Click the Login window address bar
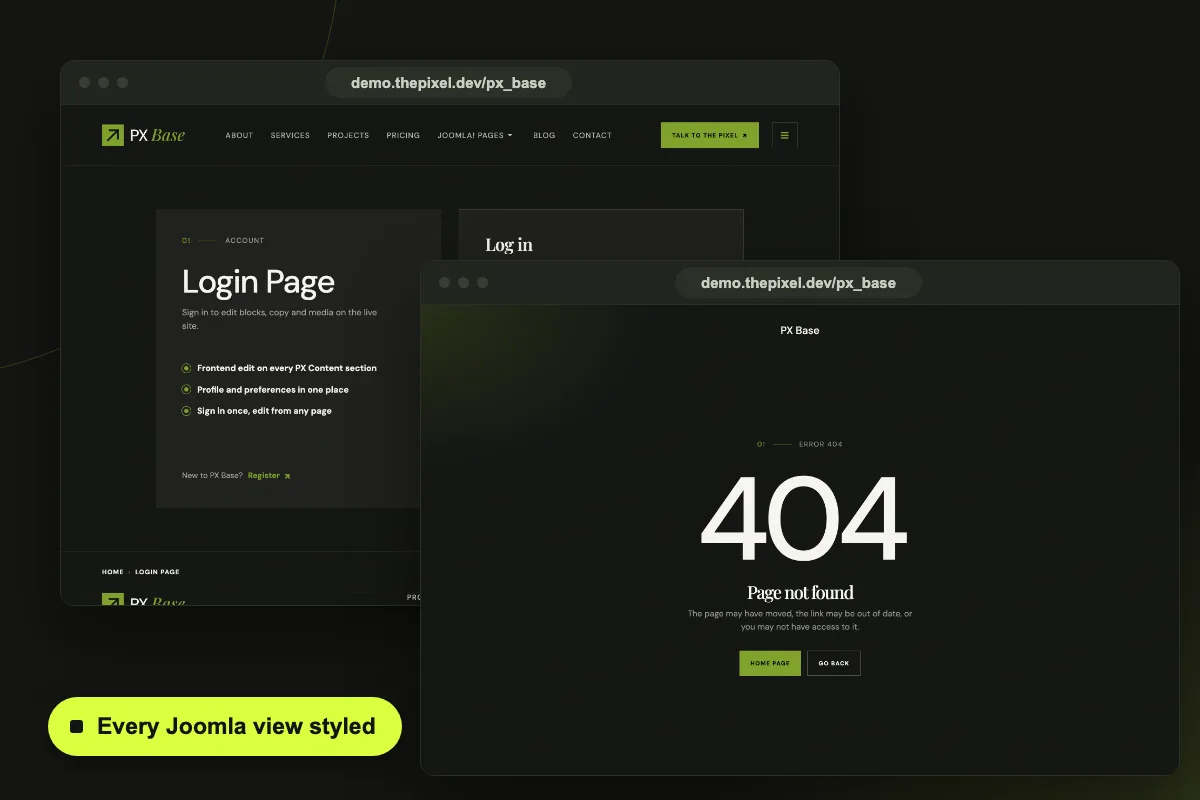Image resolution: width=1200 pixels, height=800 pixels. (448, 83)
